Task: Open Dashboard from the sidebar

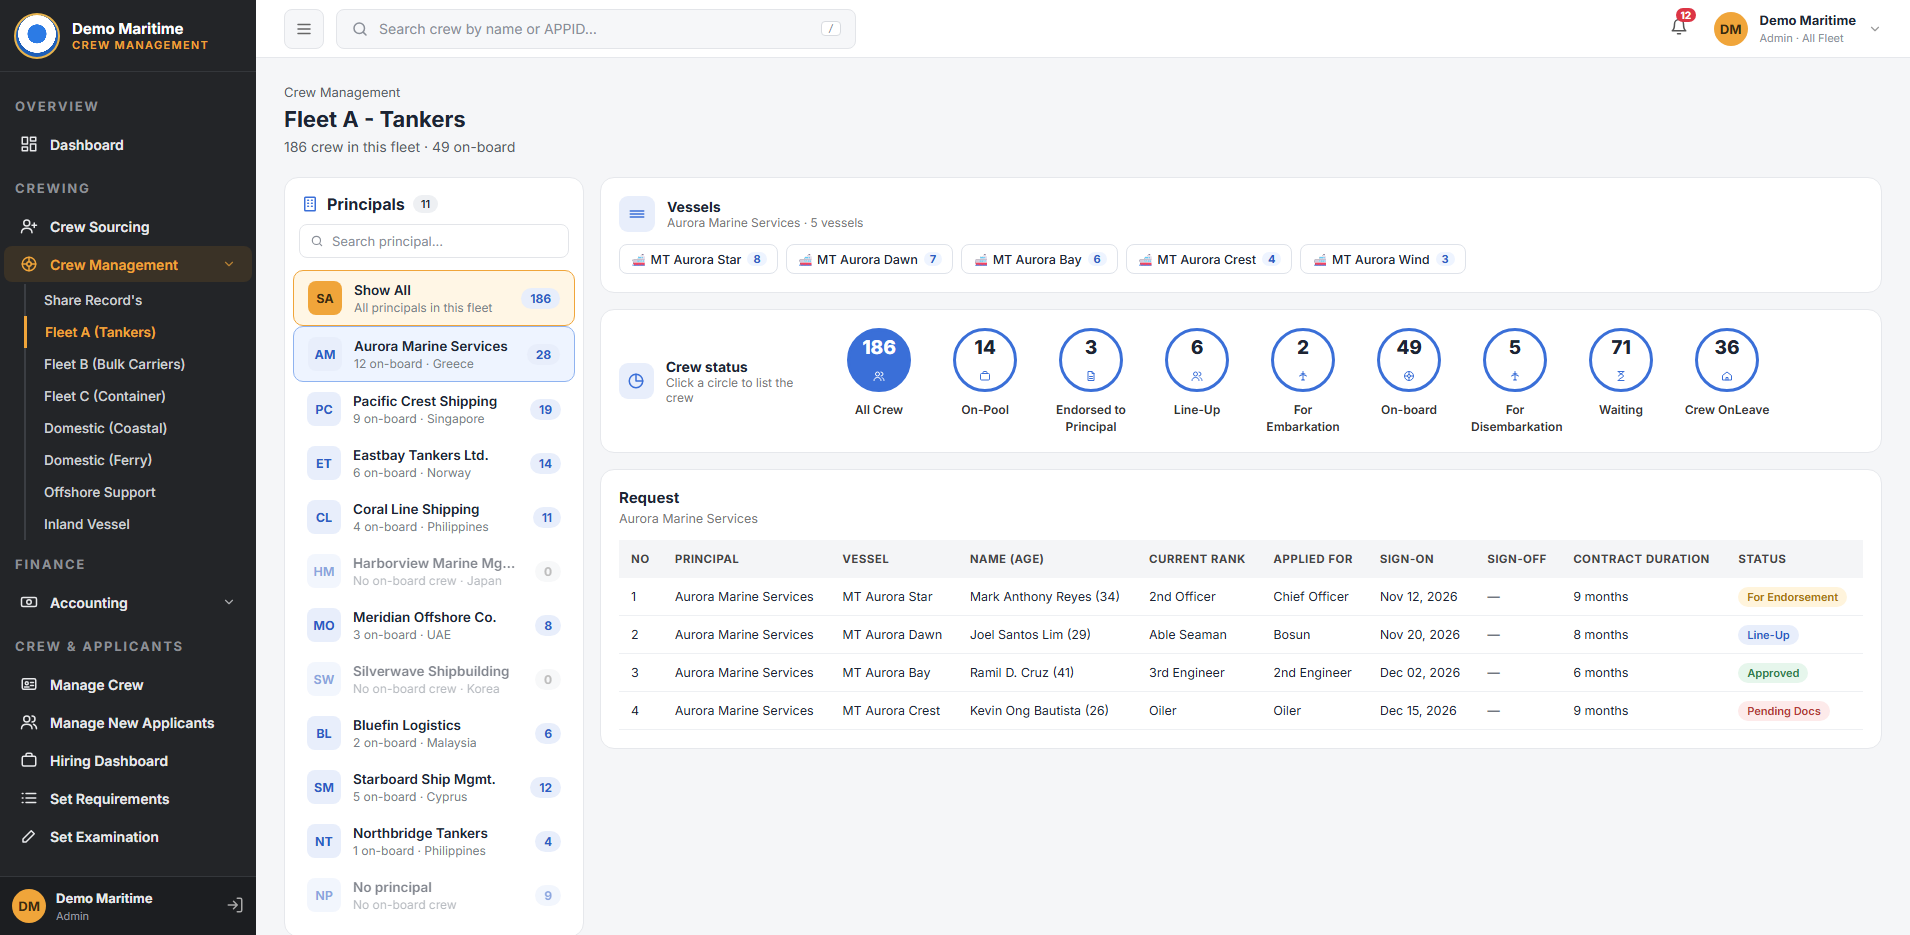Action: coord(126,145)
